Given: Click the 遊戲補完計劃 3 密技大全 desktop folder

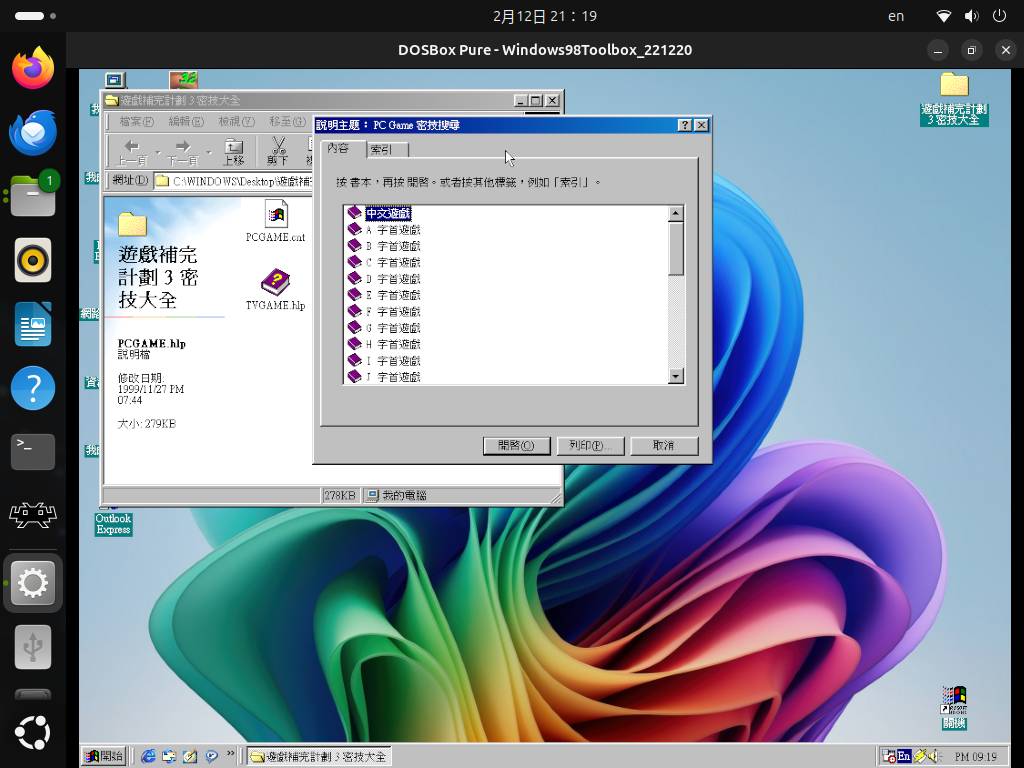Looking at the screenshot, I should pyautogui.click(x=953, y=99).
